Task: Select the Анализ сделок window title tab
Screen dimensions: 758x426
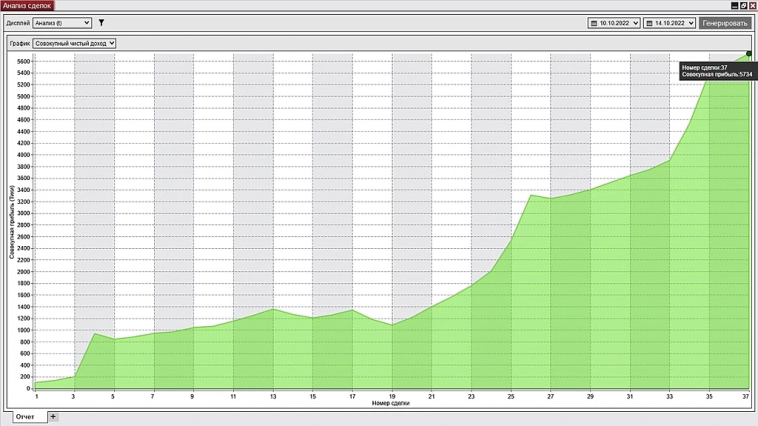Action: coord(27,5)
